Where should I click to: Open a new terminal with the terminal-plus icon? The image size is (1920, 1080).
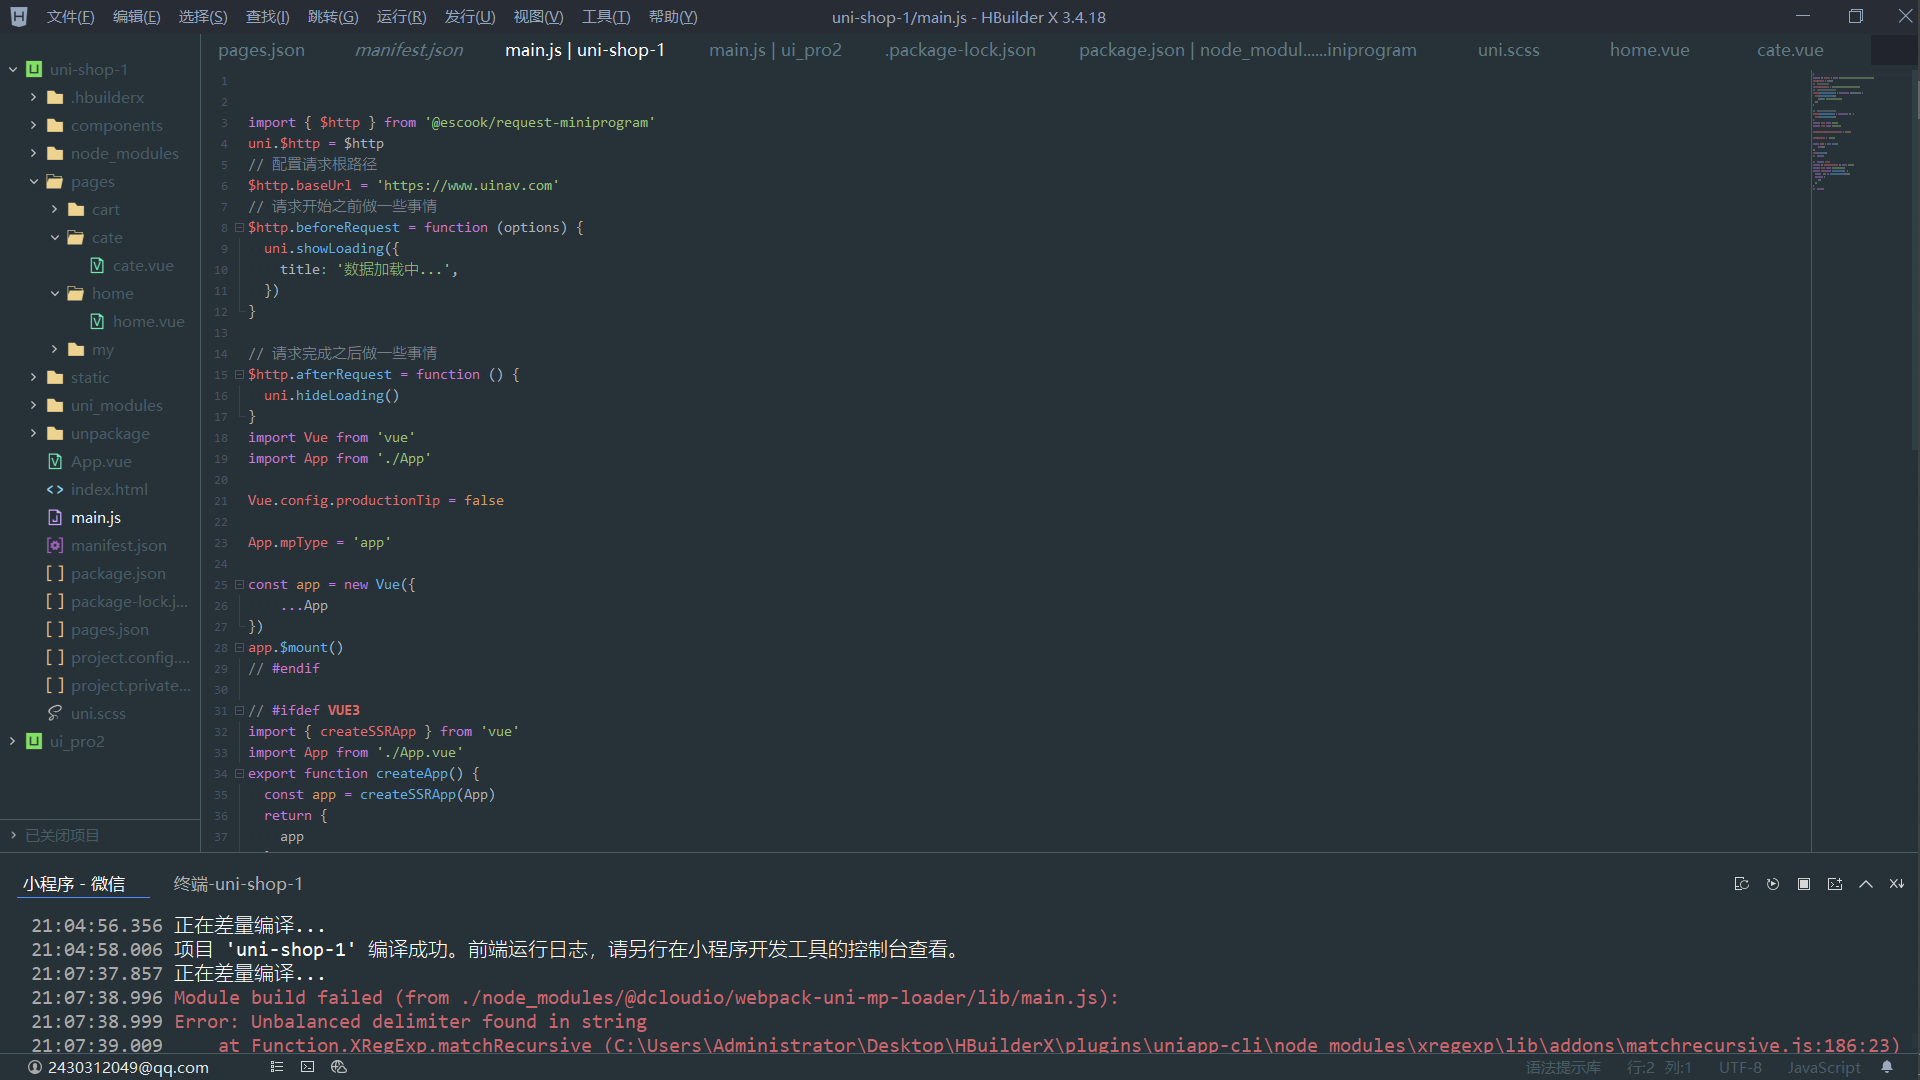1835,884
